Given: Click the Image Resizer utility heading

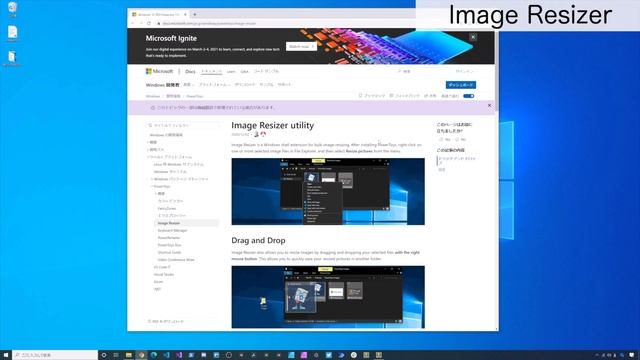Looking at the screenshot, I should tap(273, 125).
